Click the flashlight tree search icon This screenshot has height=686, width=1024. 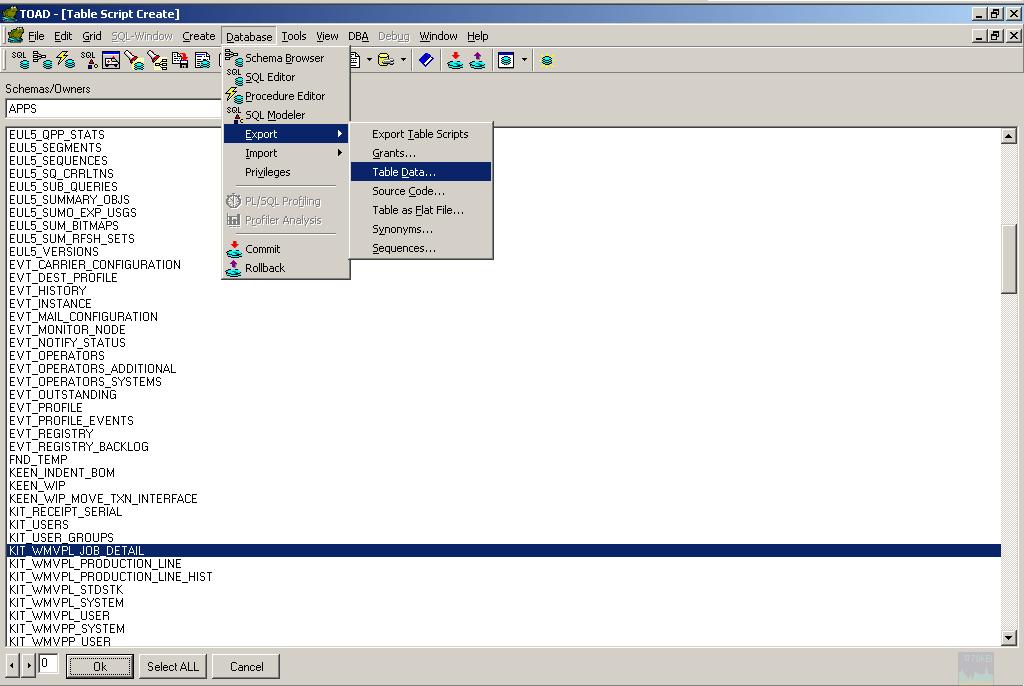(157, 60)
